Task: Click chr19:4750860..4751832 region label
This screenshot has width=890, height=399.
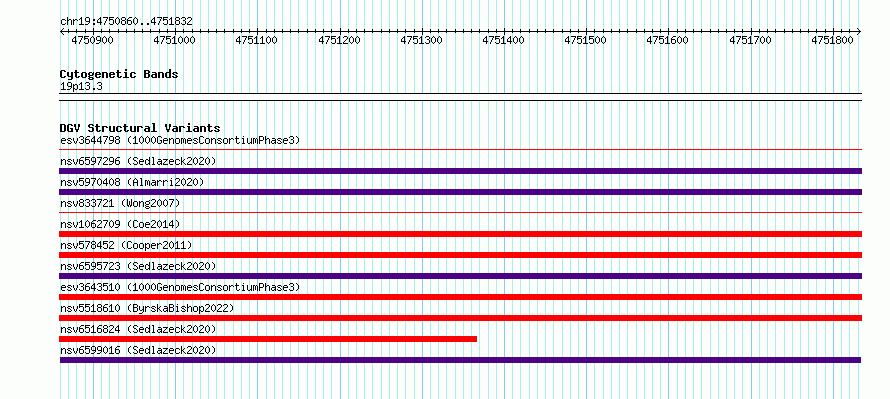Action: (x=126, y=22)
